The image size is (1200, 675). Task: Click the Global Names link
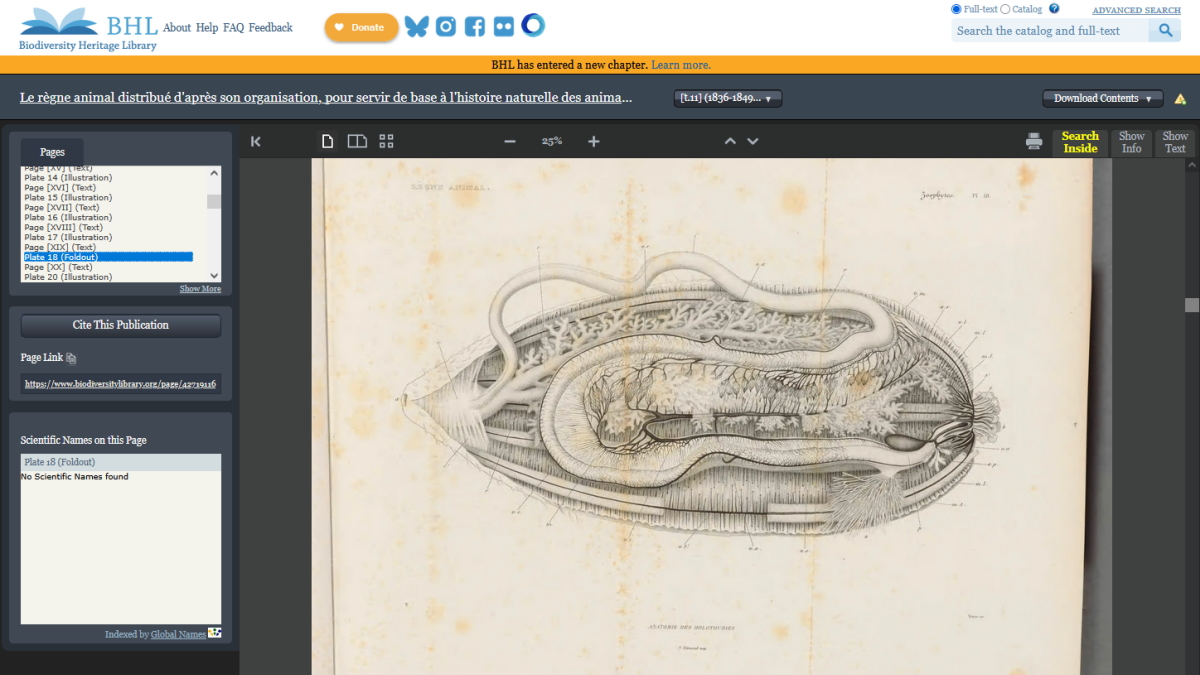coord(178,634)
